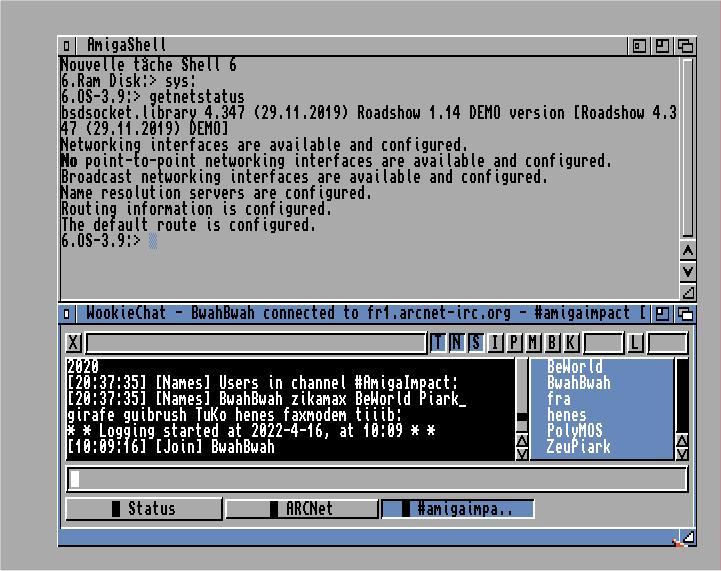Select PolyMOS in the nick list
Screen dimensions: 721x571
point(574,431)
